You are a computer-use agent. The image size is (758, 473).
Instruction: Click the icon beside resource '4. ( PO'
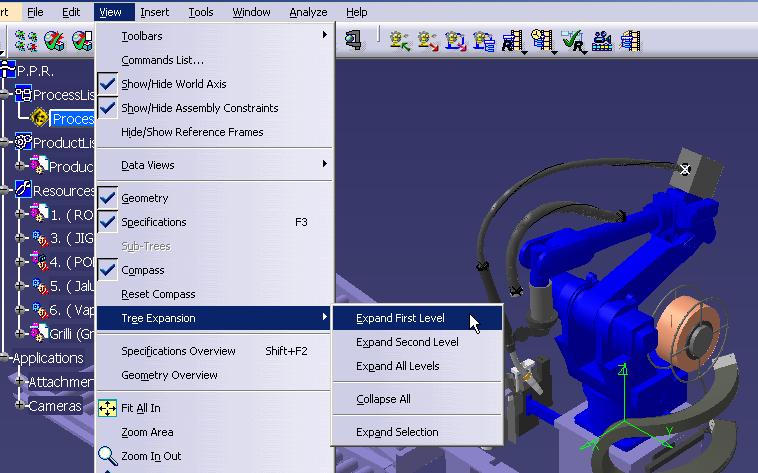[39, 261]
